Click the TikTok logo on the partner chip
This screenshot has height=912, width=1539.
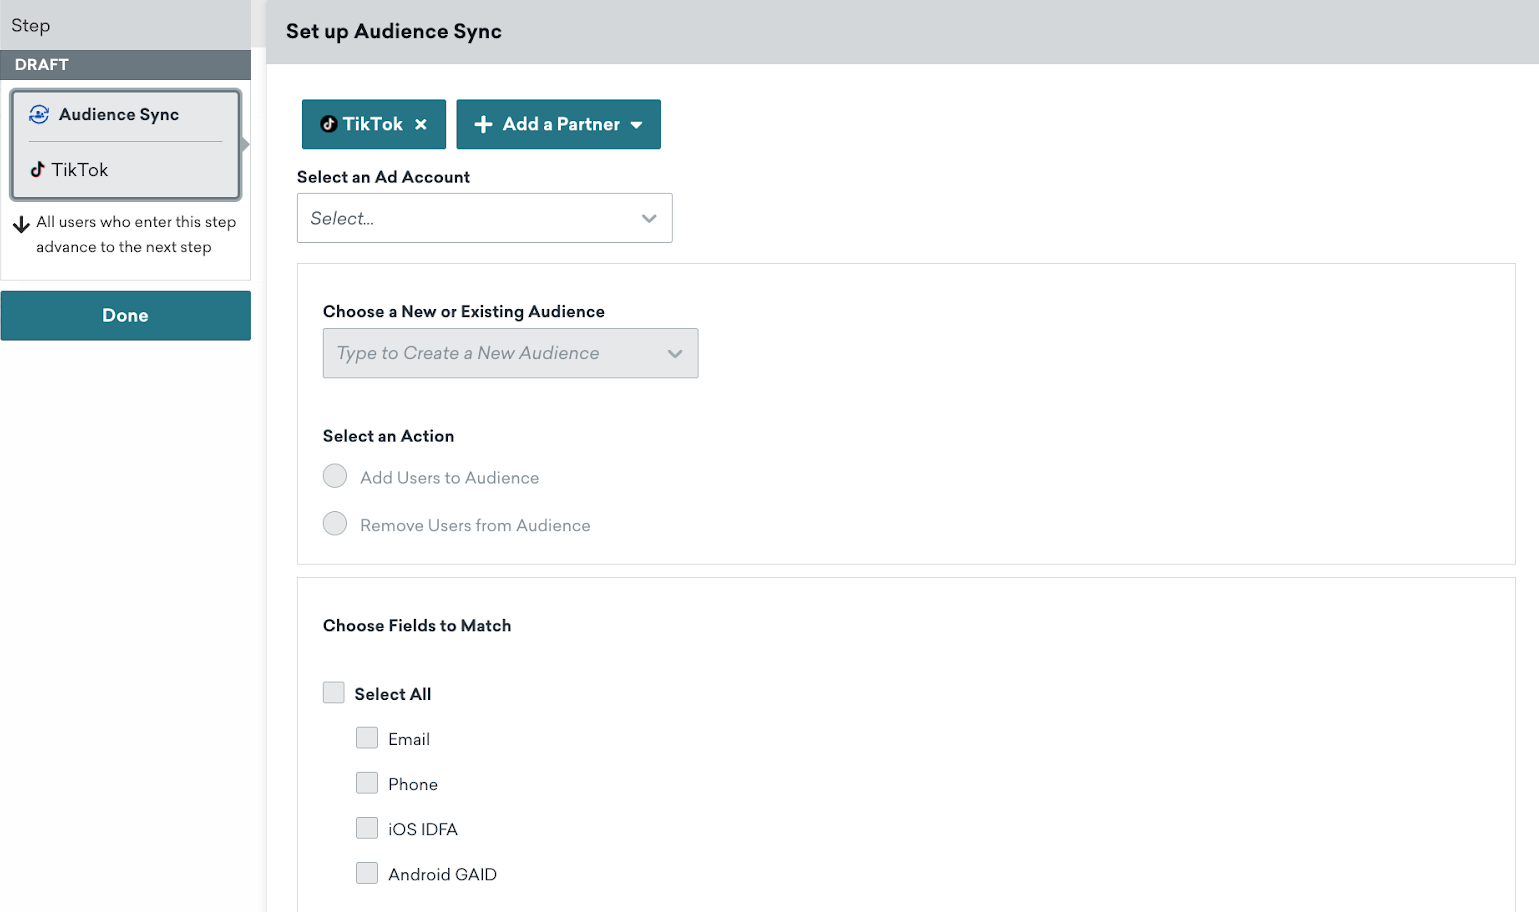coord(328,124)
